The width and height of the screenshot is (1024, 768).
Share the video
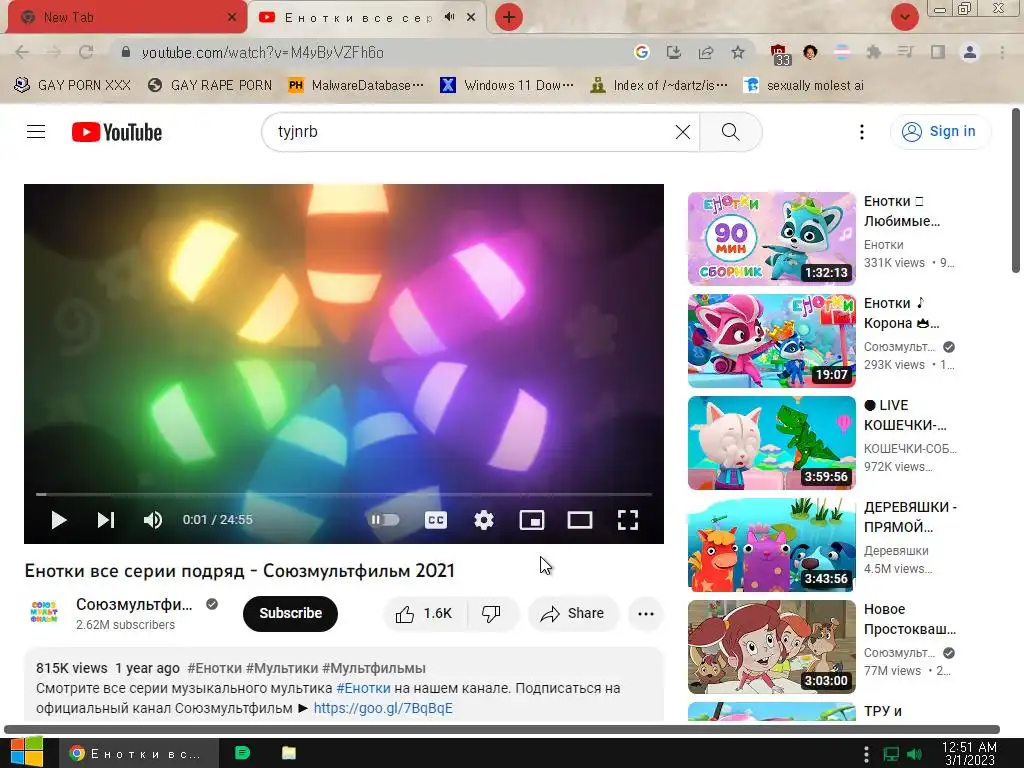[573, 613]
